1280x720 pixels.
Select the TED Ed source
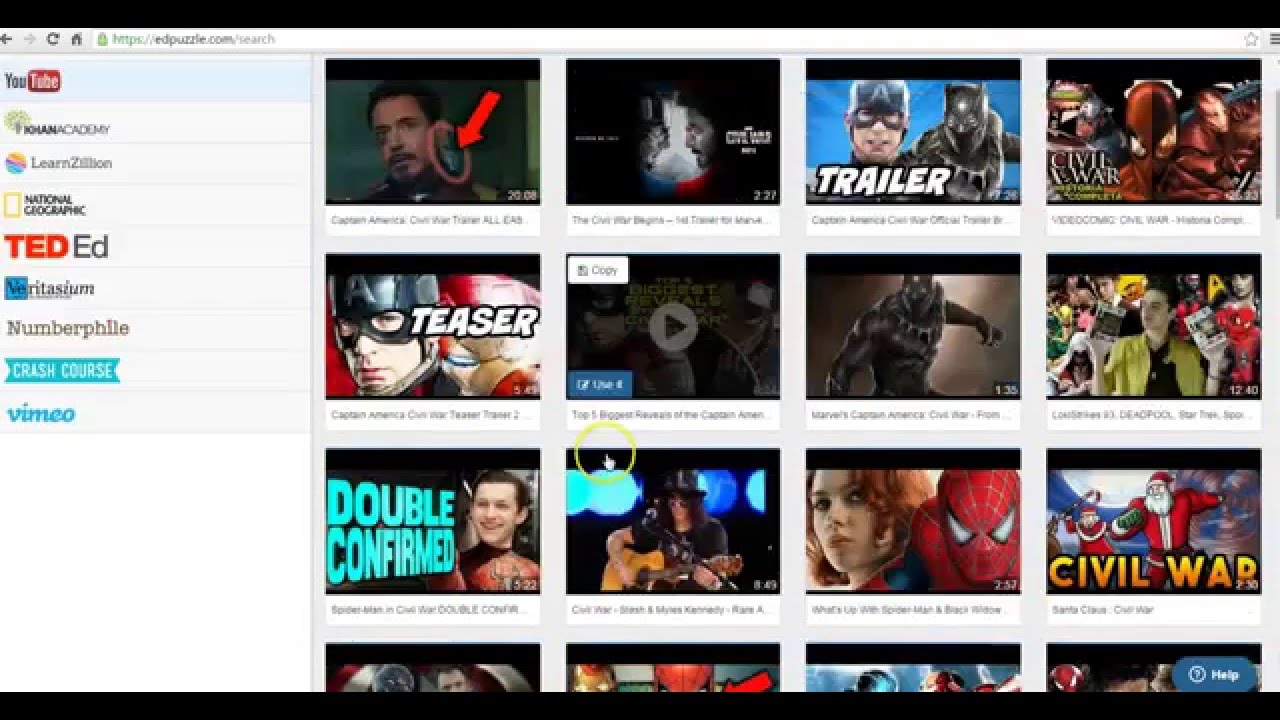155,247
